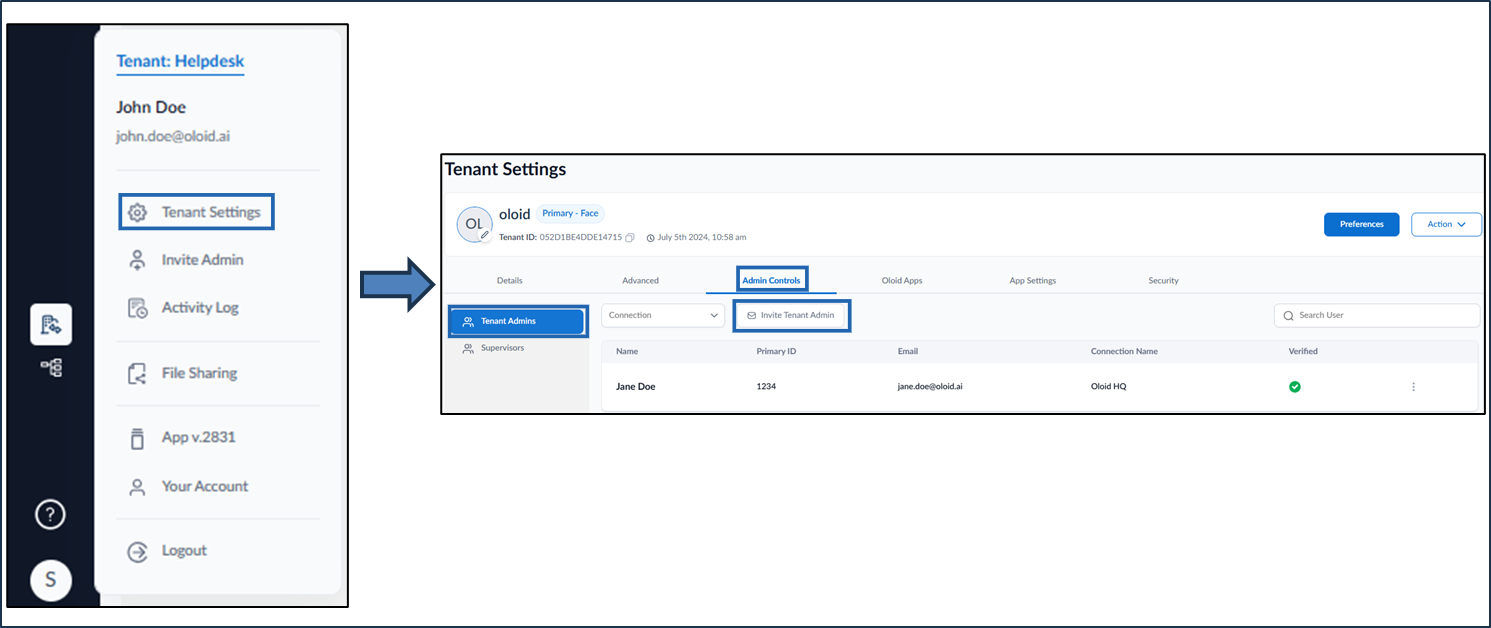Open Tenant Settings from the profile menu
Viewport: 1491px width, 628px height.
click(x=196, y=212)
